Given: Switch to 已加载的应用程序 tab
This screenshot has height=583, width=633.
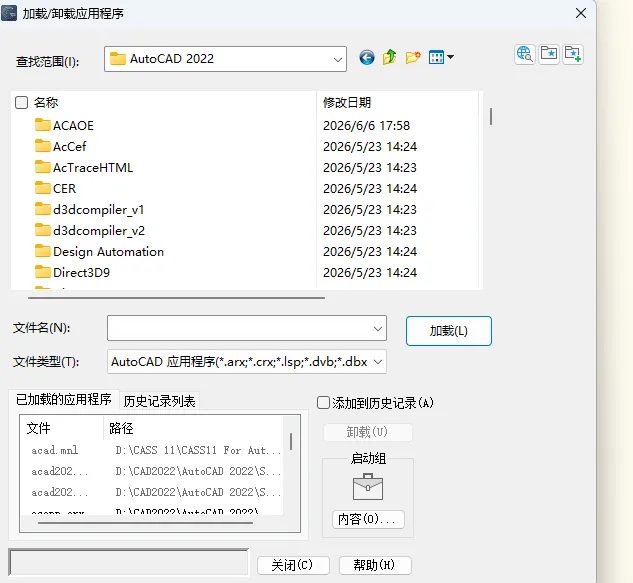Looking at the screenshot, I should click(x=64, y=399).
